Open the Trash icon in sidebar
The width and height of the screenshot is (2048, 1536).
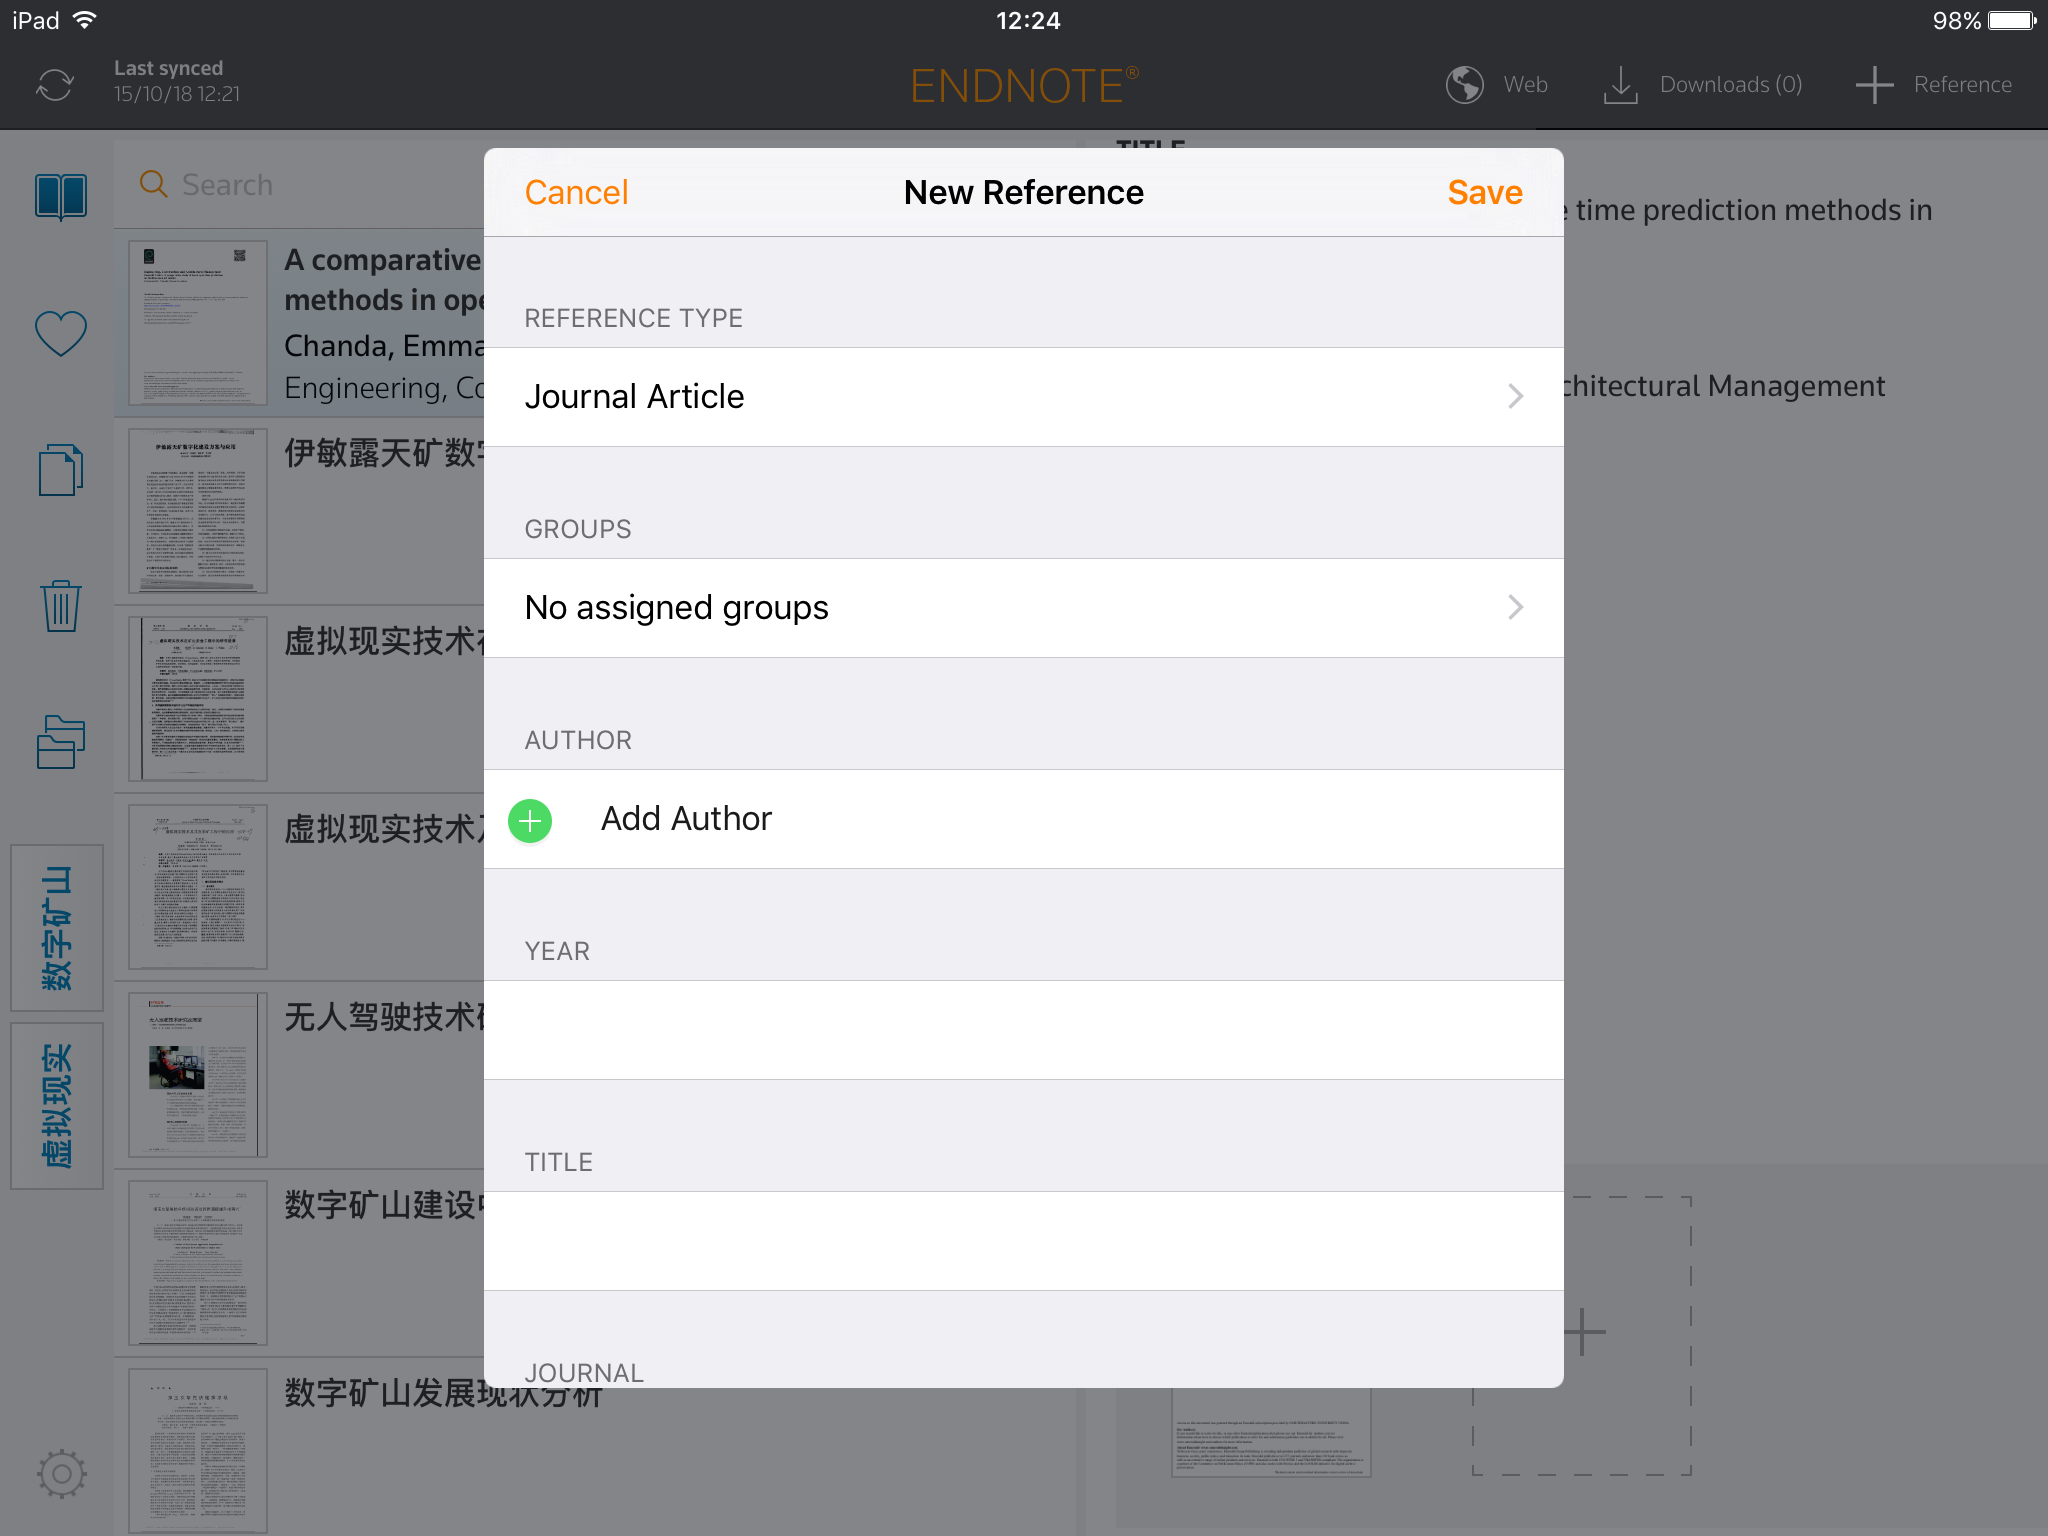(61, 606)
